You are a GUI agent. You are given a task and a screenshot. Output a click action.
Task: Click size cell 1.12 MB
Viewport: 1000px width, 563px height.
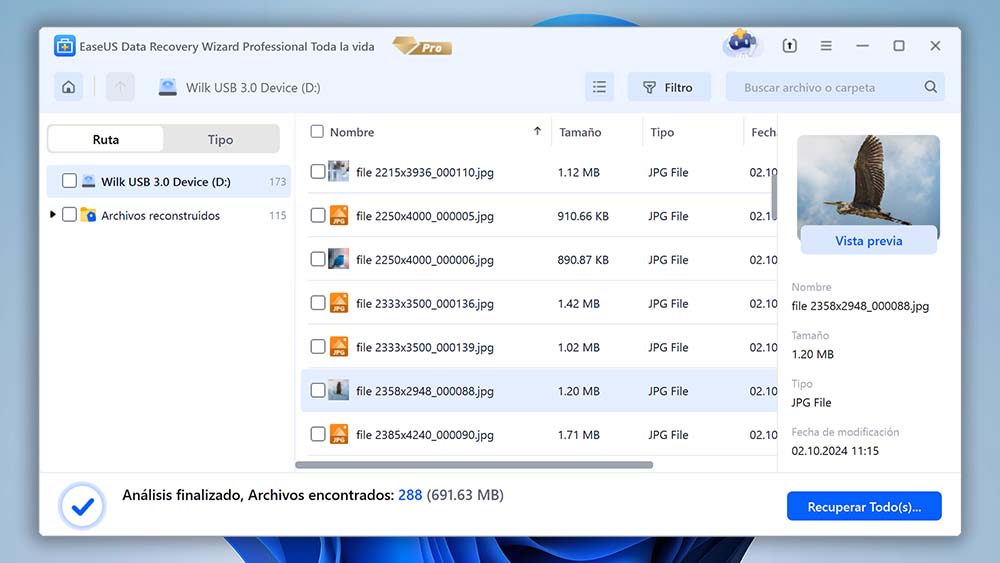(578, 172)
